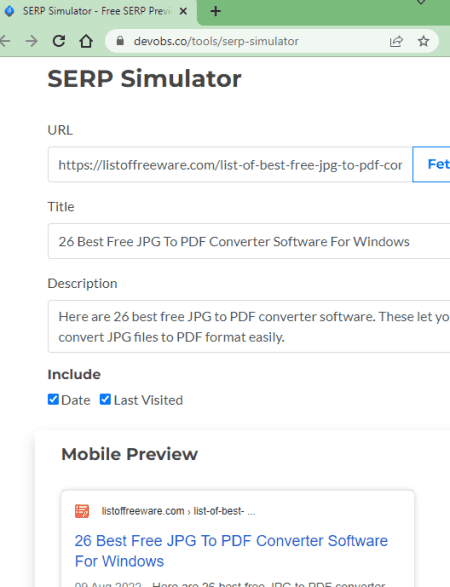Click the Fetch button next to URL

coord(431,164)
